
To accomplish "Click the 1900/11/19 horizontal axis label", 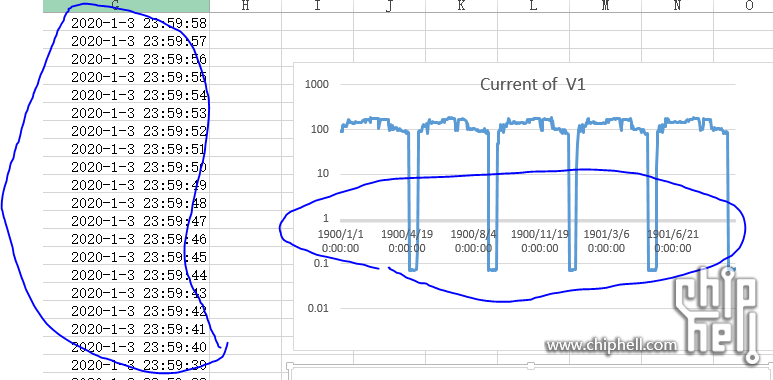I will (x=540, y=241).
